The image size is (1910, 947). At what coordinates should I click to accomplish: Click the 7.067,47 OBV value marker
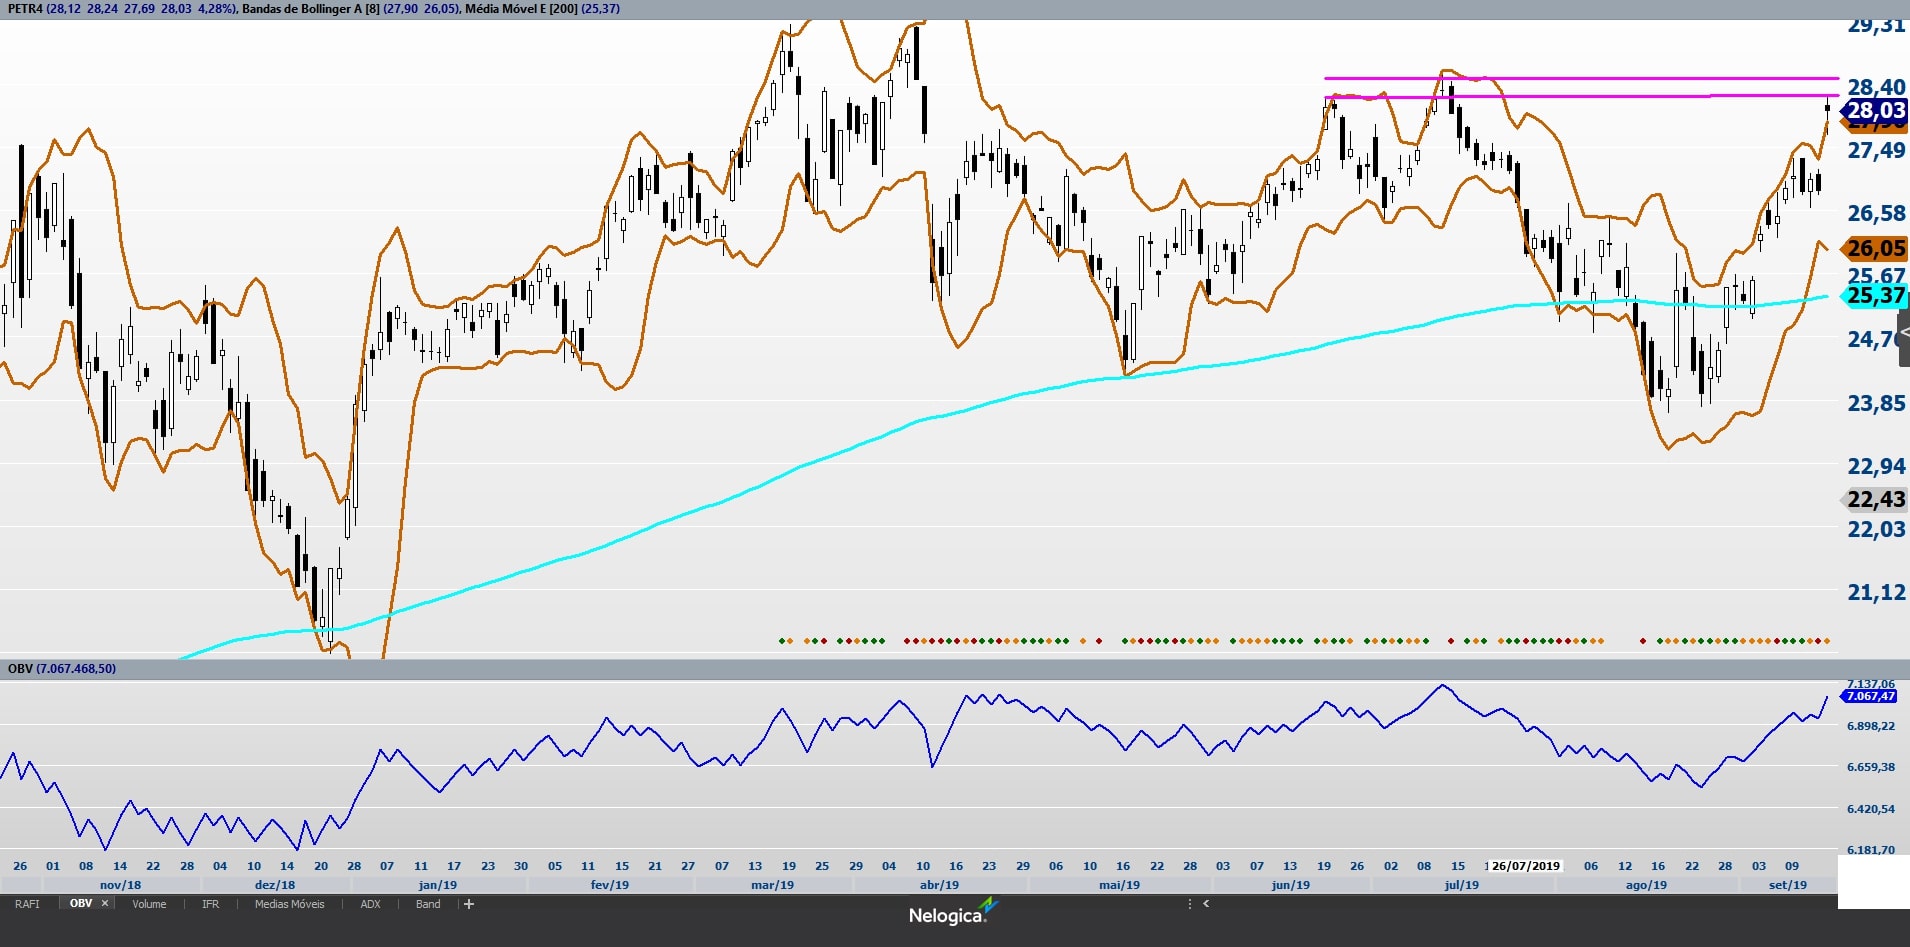pos(1870,696)
